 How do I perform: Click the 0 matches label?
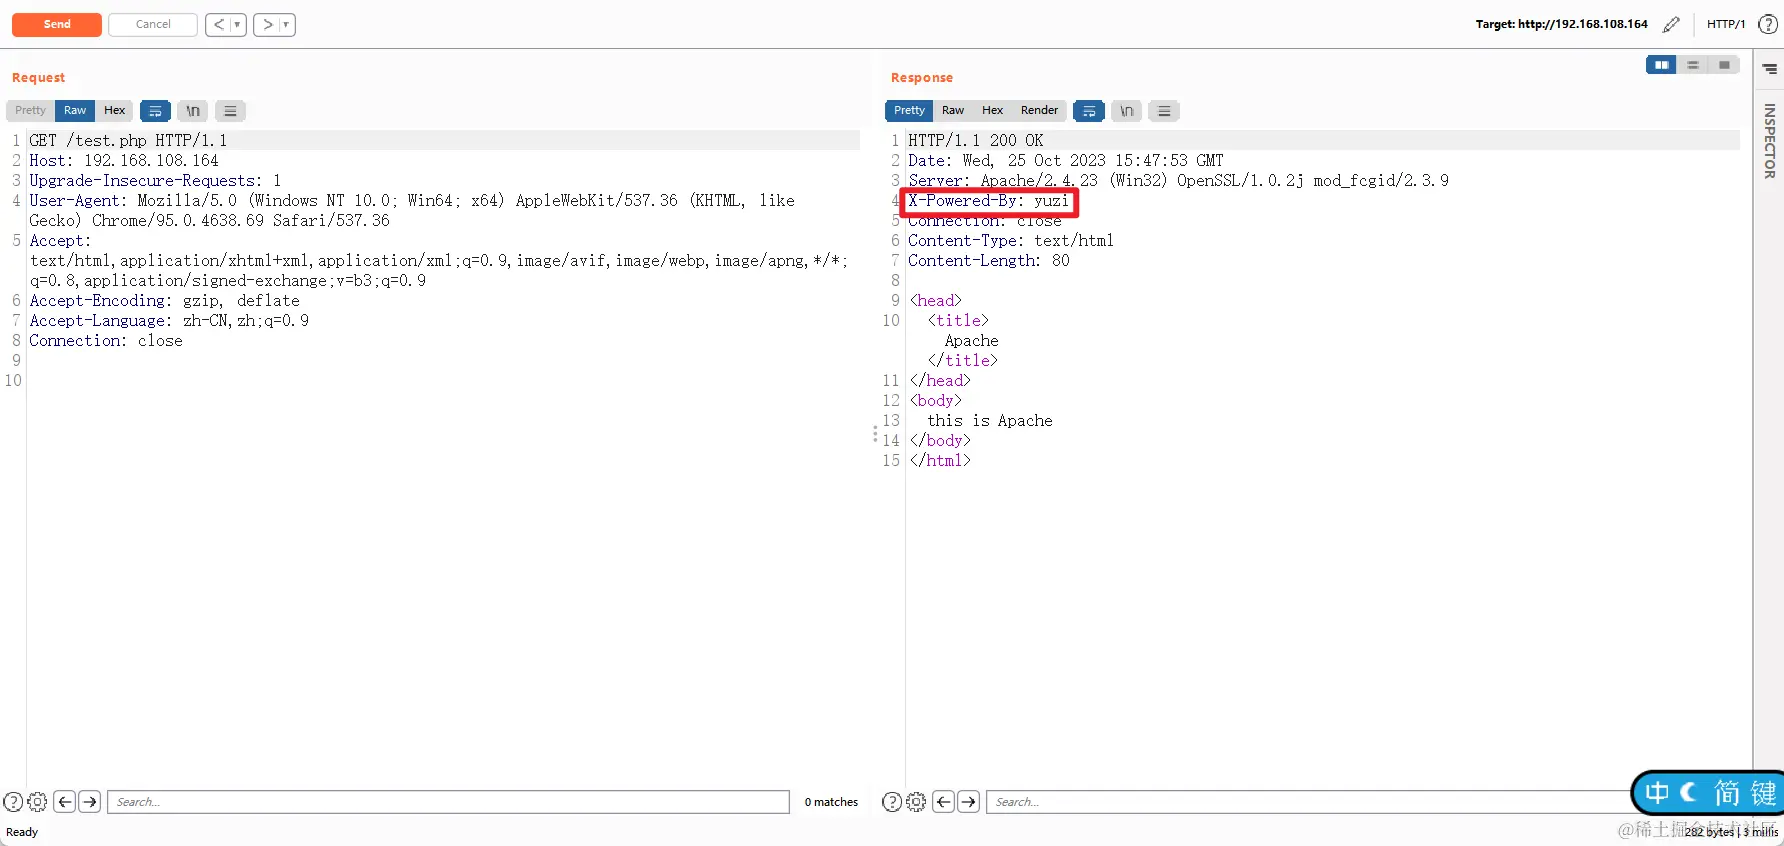click(831, 802)
